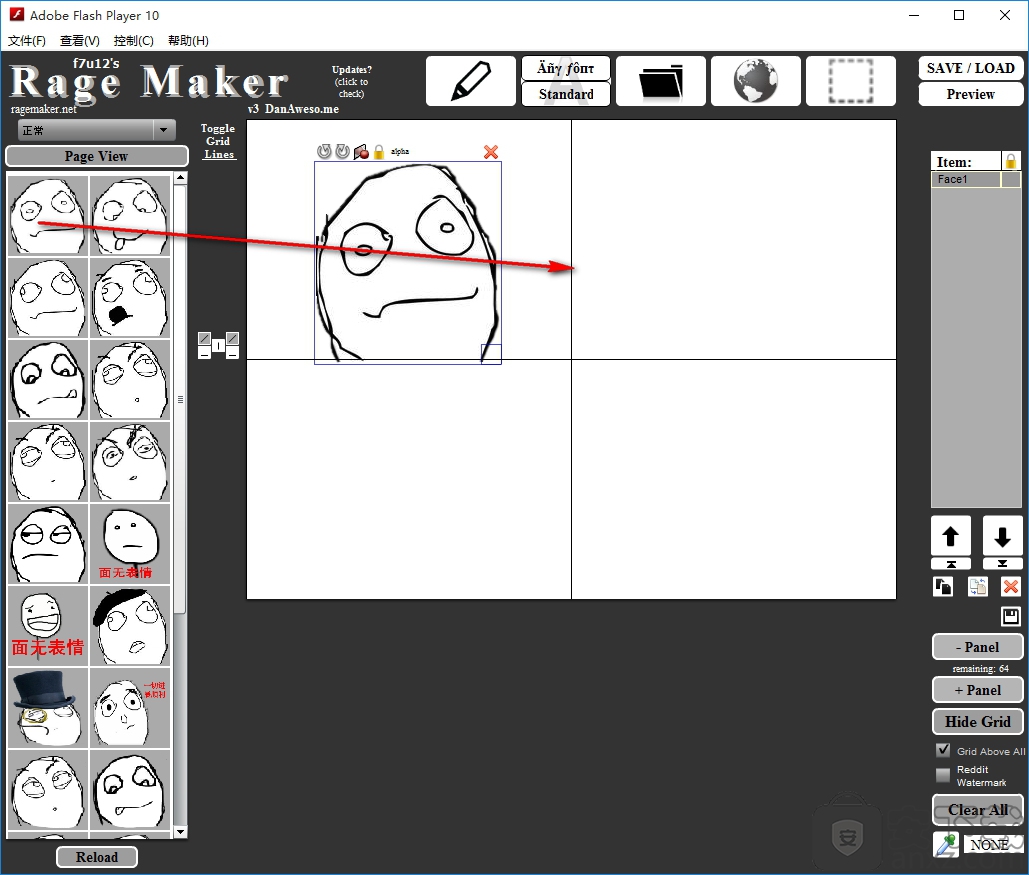Add a panel with + Panel

click(x=977, y=690)
